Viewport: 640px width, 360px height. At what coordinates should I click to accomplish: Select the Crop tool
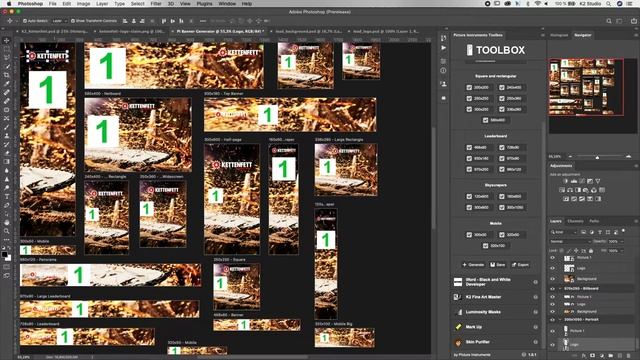(x=7, y=75)
